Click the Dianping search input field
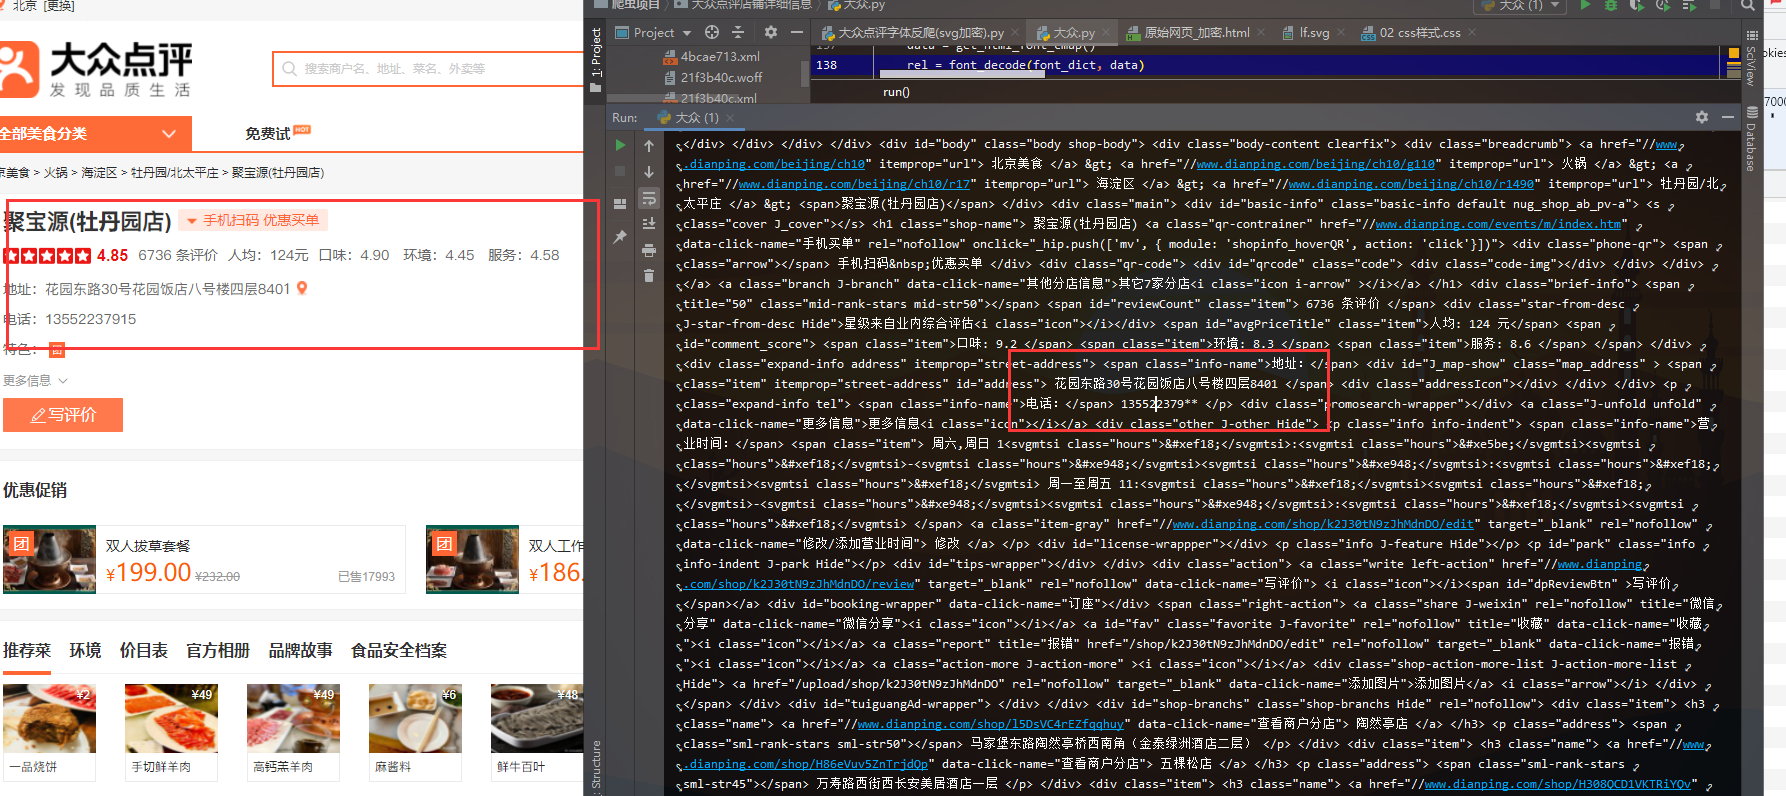 point(430,69)
